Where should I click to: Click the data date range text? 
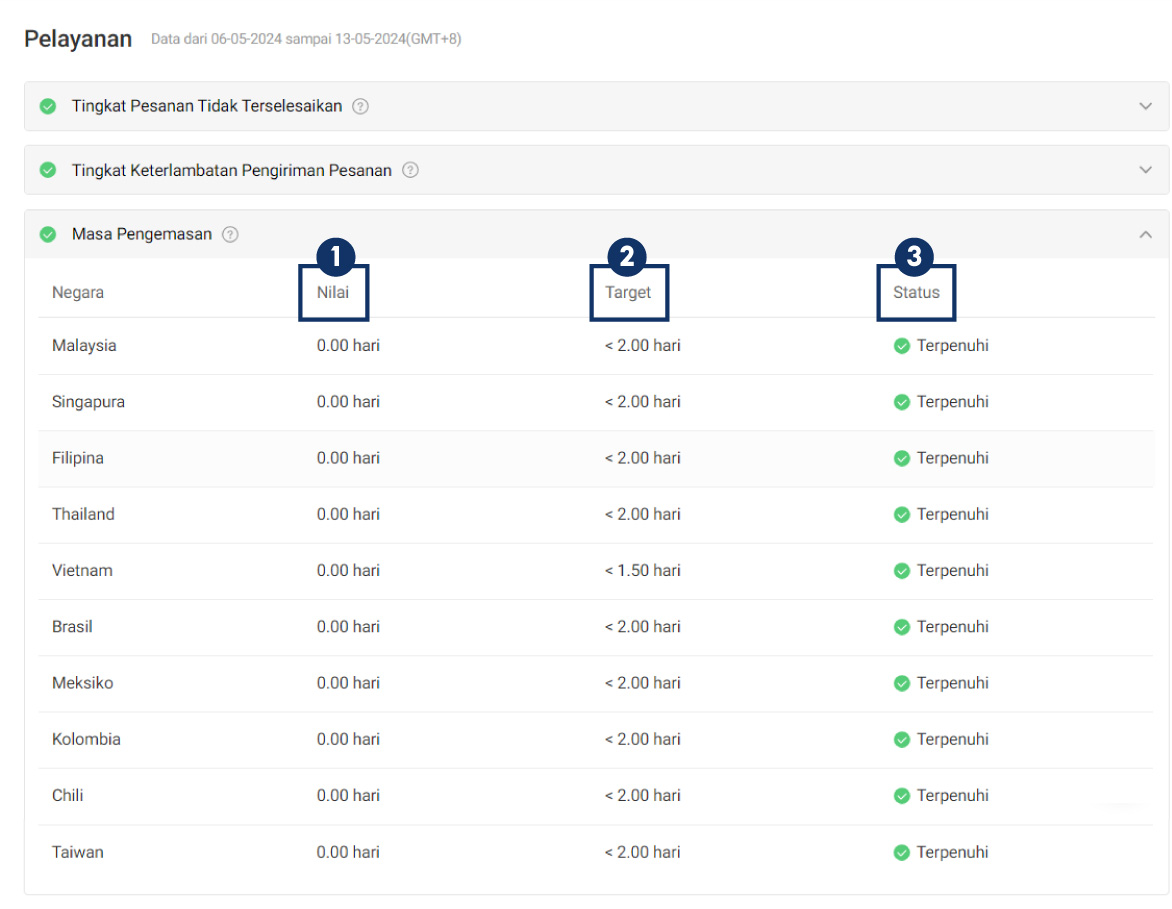pos(306,39)
